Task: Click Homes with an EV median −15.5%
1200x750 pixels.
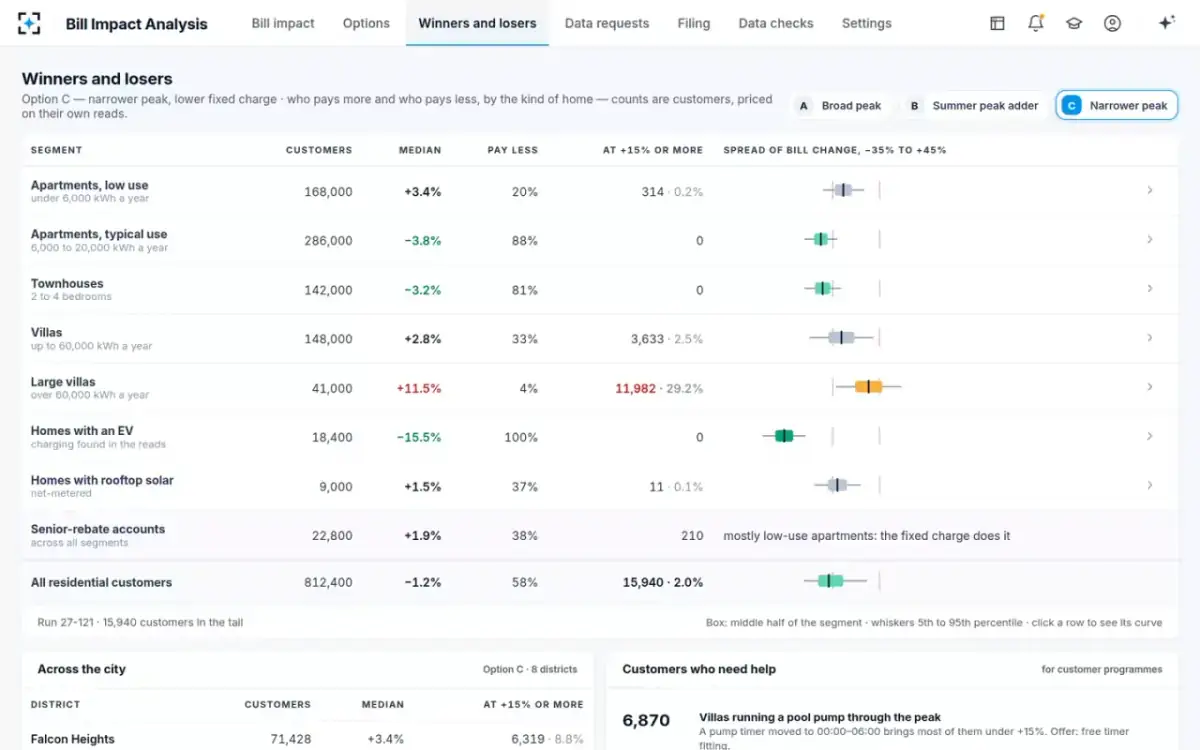Action: tap(419, 437)
